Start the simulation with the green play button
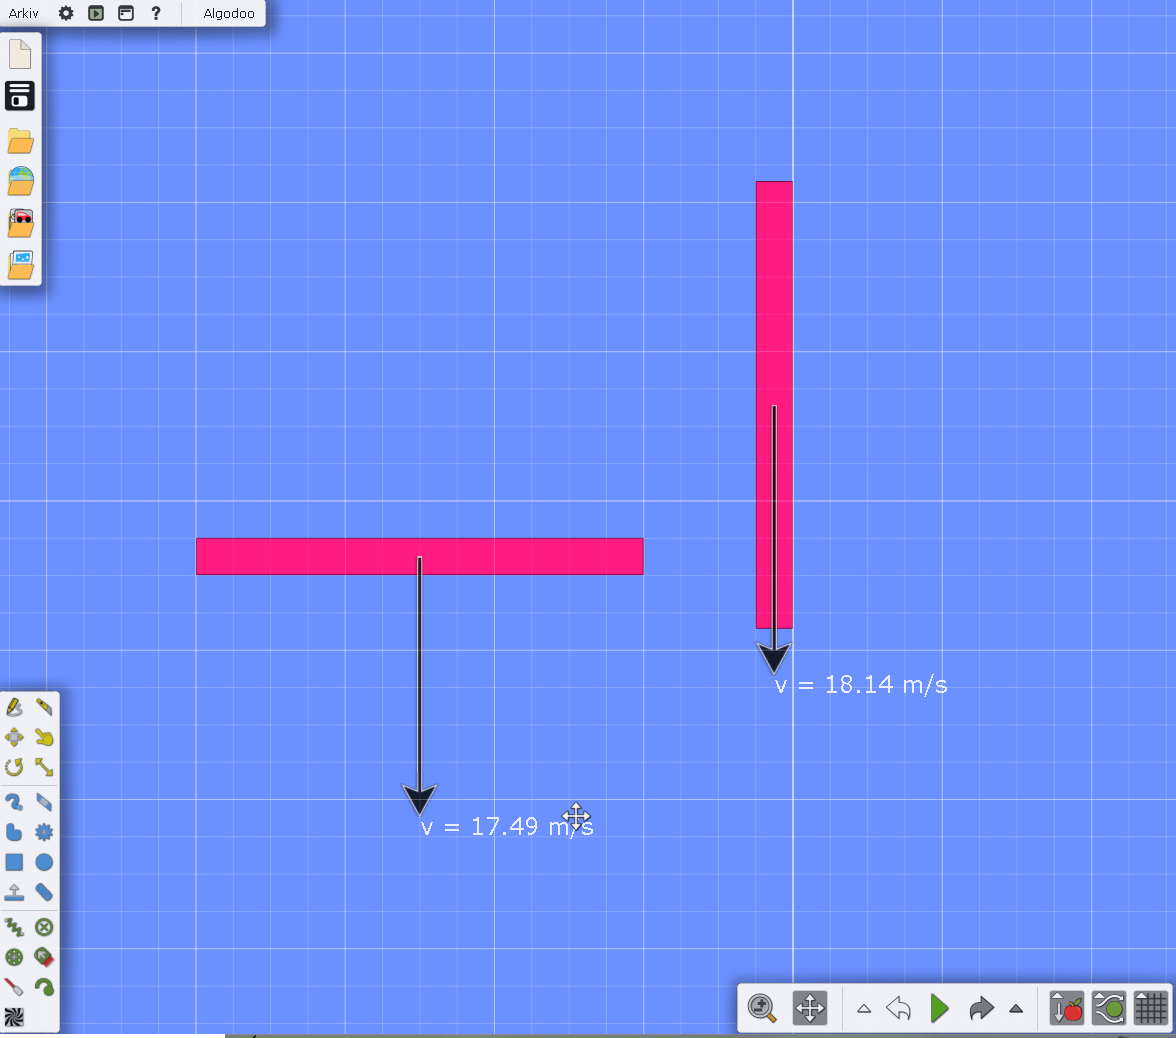 (939, 1009)
